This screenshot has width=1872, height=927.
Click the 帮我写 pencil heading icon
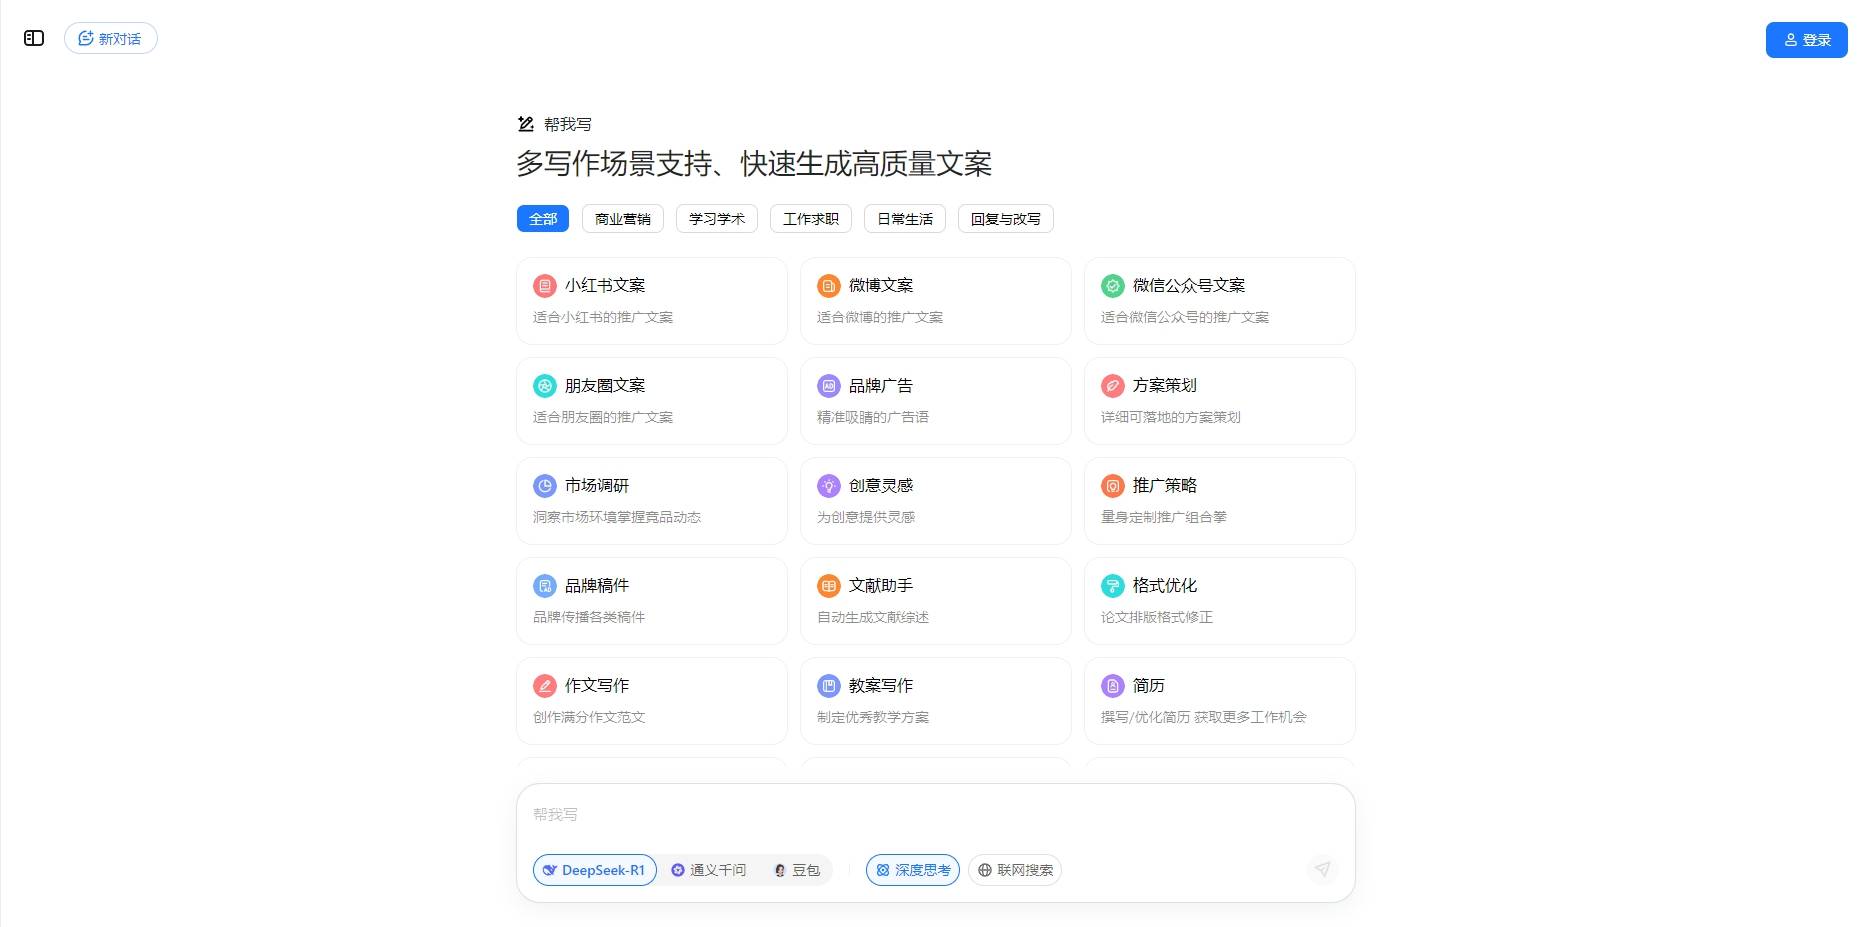coord(526,124)
